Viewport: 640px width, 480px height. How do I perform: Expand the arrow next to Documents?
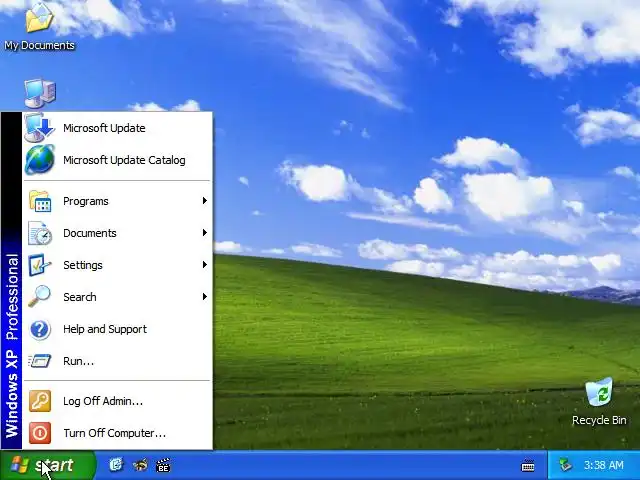204,233
